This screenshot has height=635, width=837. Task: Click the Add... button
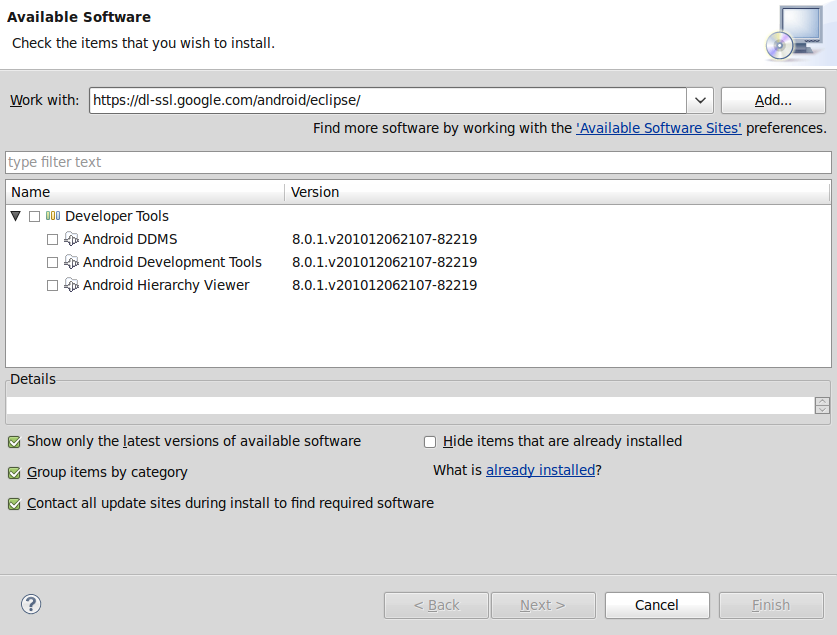(x=773, y=100)
